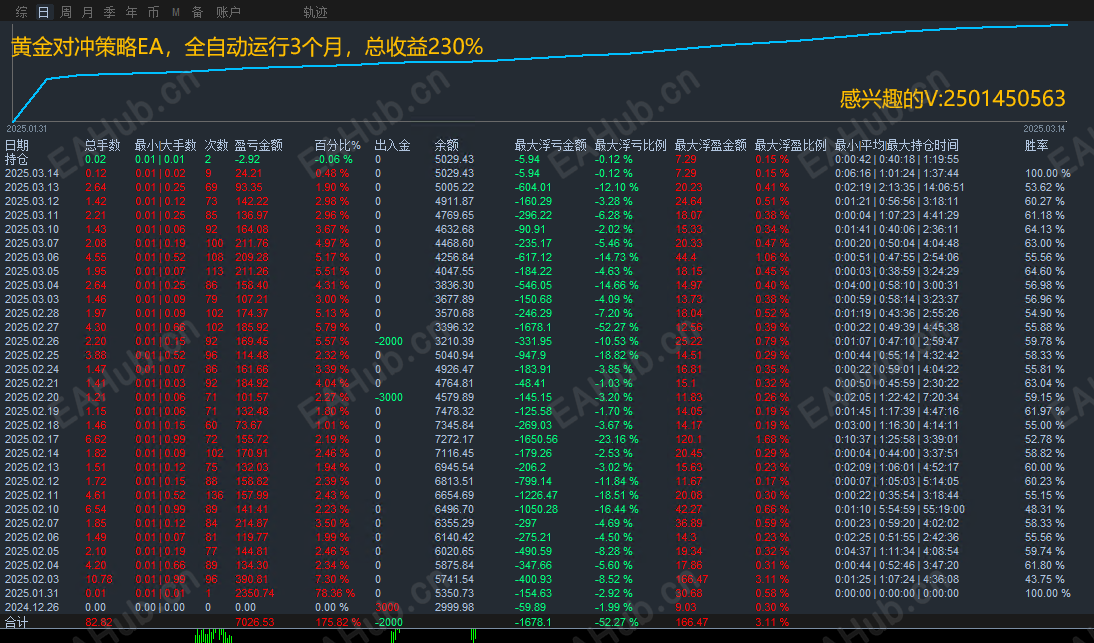Click the 盈亏金额 column header

pos(259,145)
